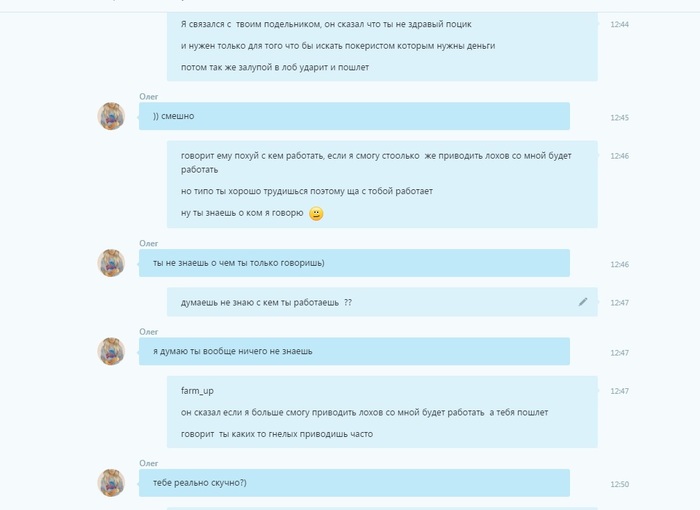Image resolution: width=700 pixels, height=510 pixels.
Task: Click the "но типо ты хорошо трудишься" line
Action: coord(307,191)
